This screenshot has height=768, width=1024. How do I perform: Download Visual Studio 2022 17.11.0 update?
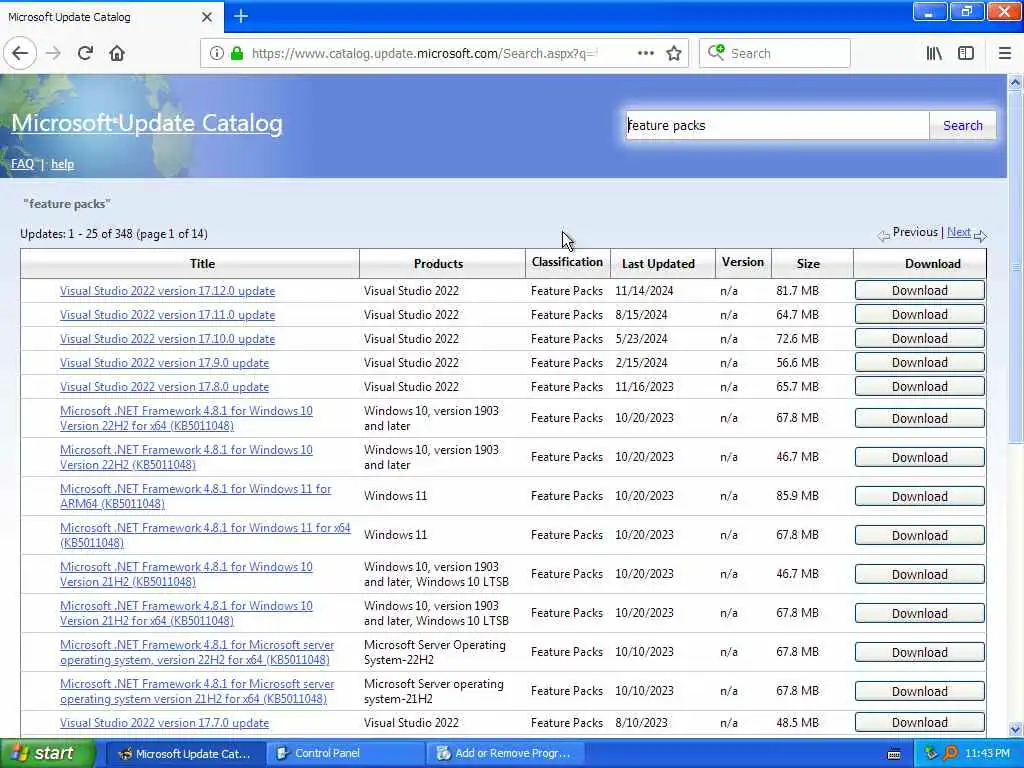(x=920, y=315)
